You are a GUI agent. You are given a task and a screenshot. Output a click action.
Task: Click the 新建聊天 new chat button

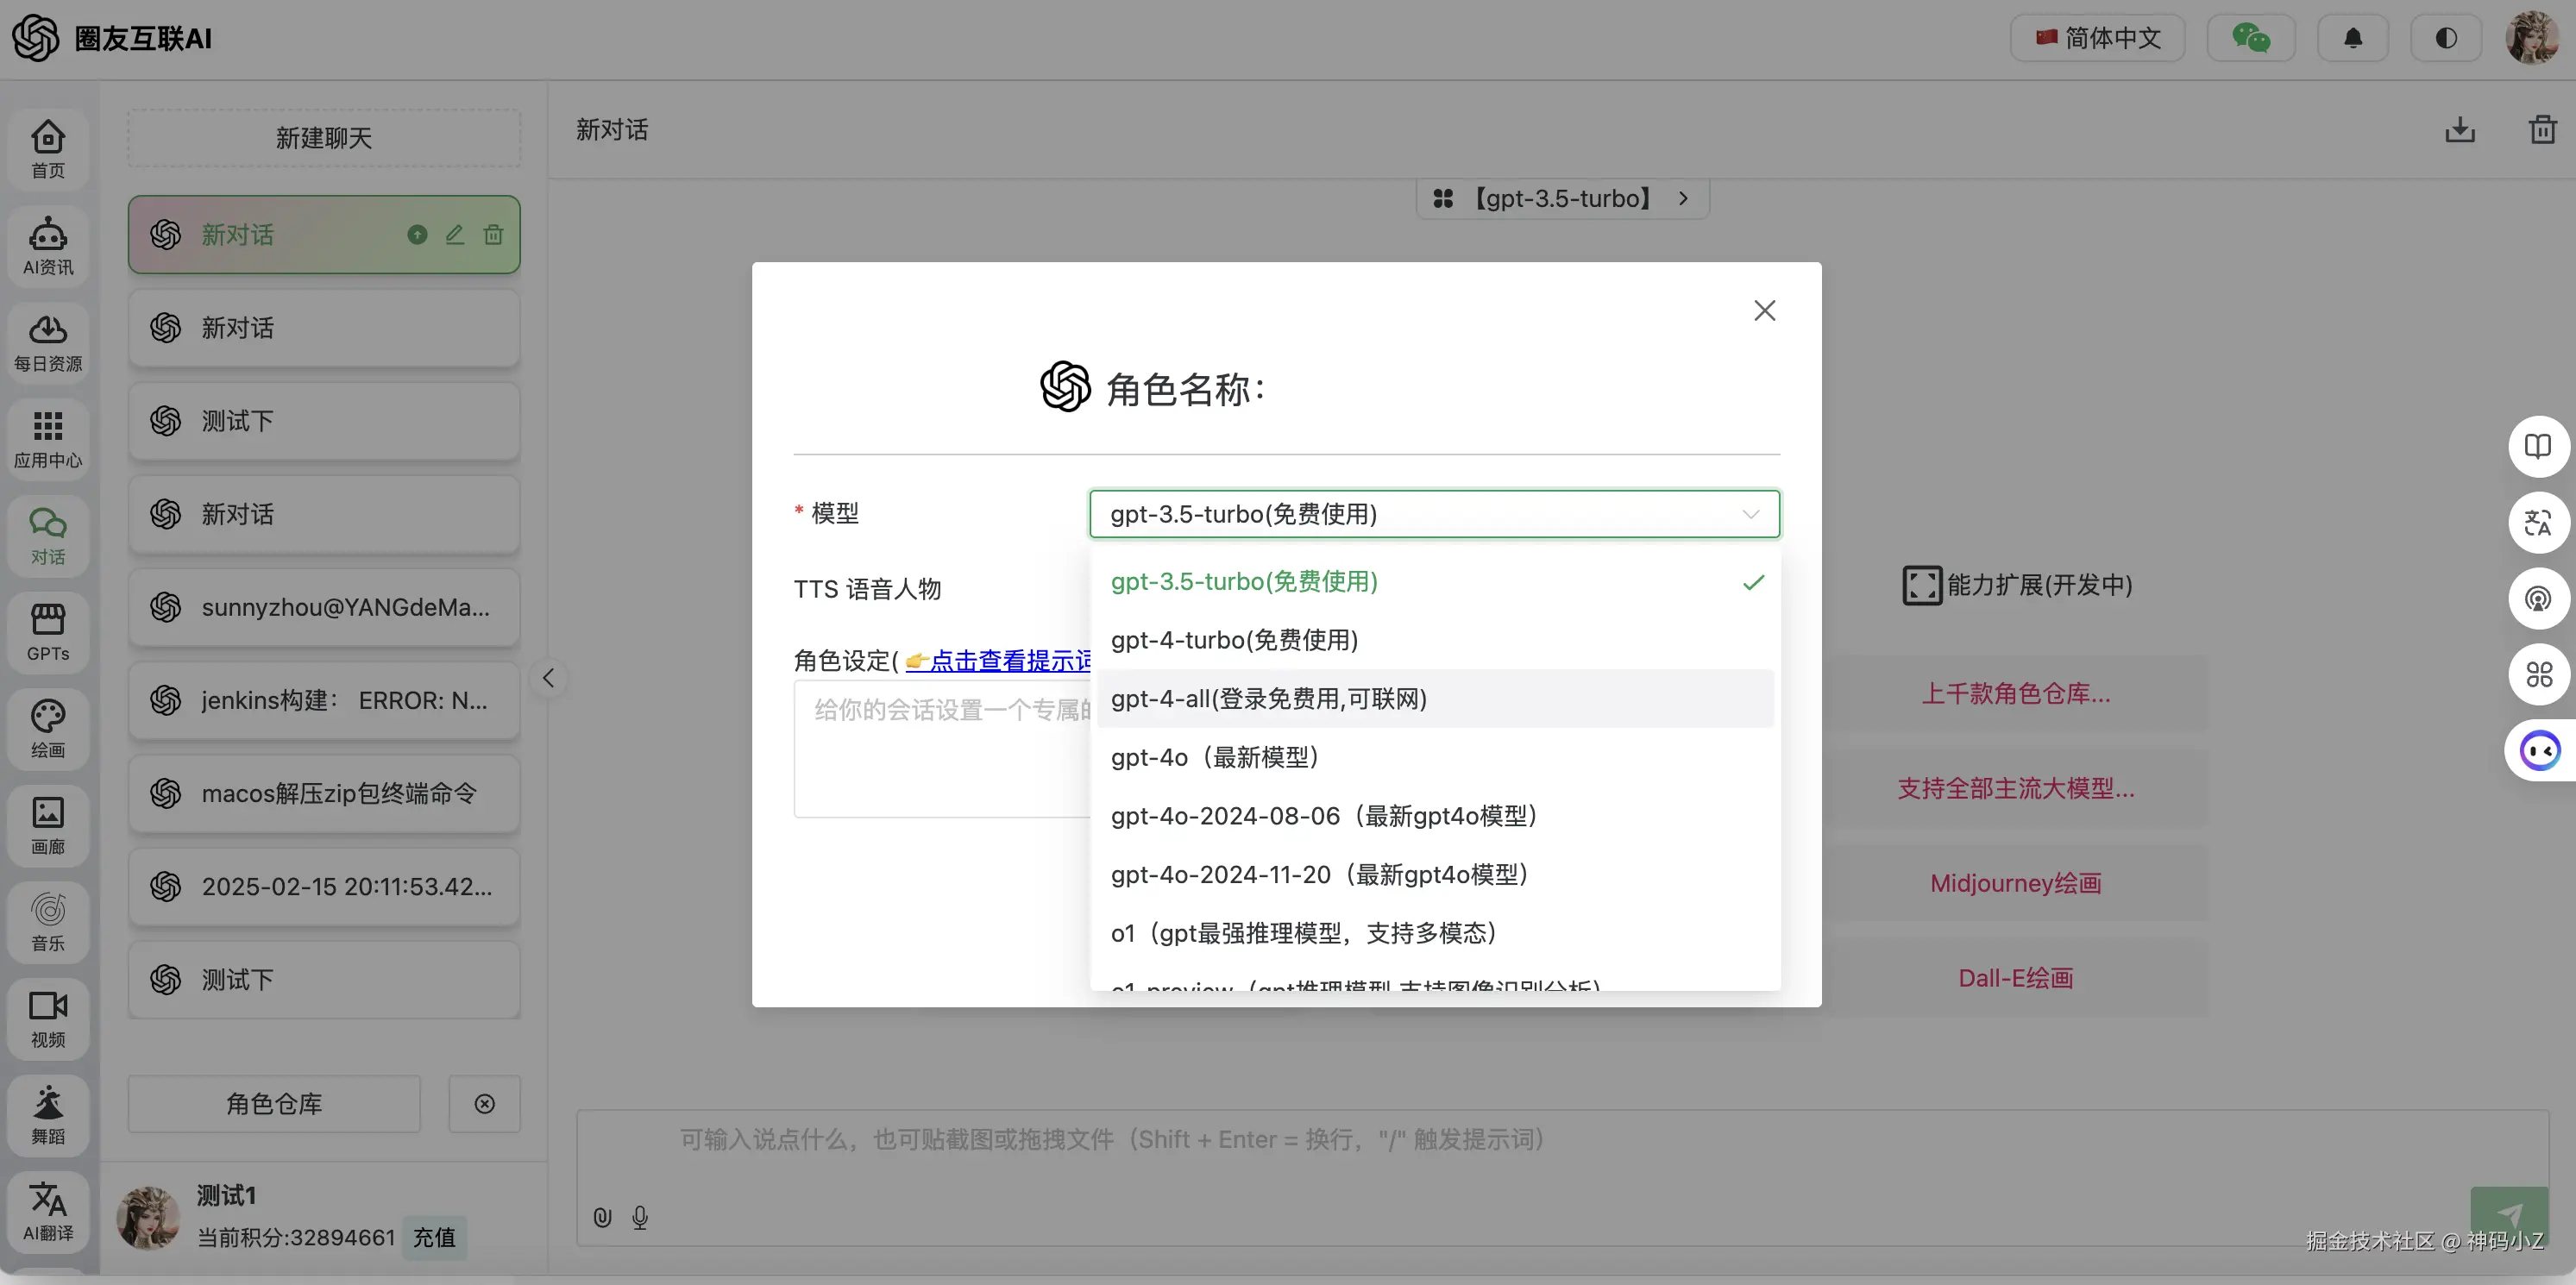tap(323, 138)
